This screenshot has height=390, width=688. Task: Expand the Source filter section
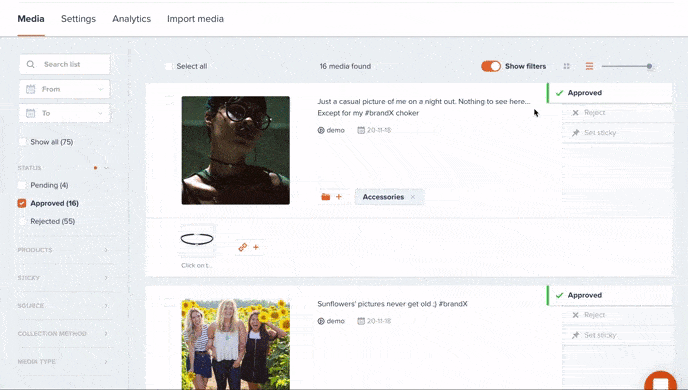pos(63,305)
